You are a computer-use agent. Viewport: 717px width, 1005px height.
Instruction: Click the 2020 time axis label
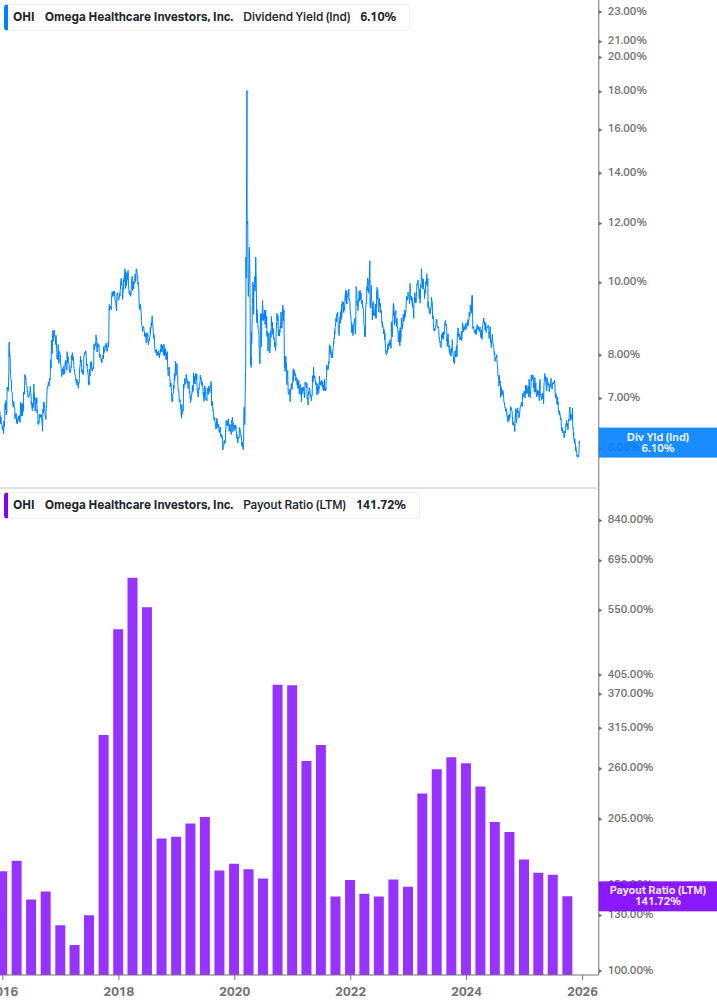pos(235,992)
